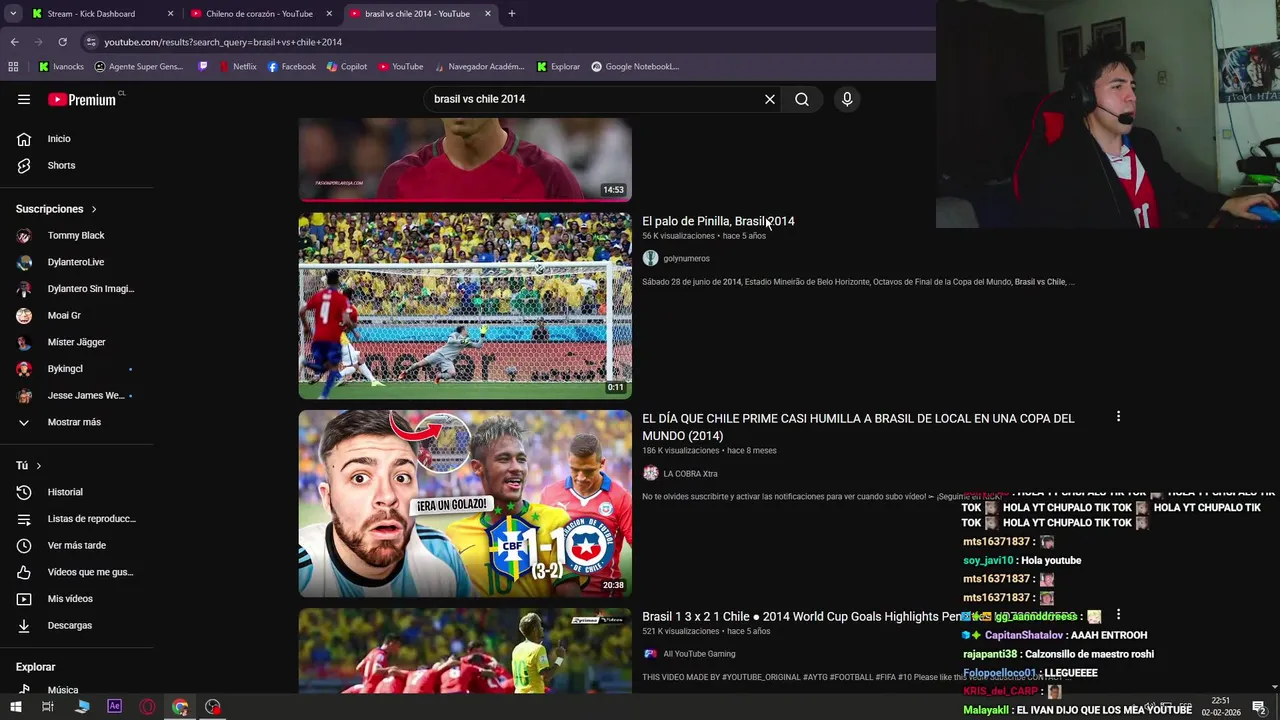Viewport: 1280px width, 720px height.
Task: Open Chrome tab search dropdown
Action: (13, 14)
